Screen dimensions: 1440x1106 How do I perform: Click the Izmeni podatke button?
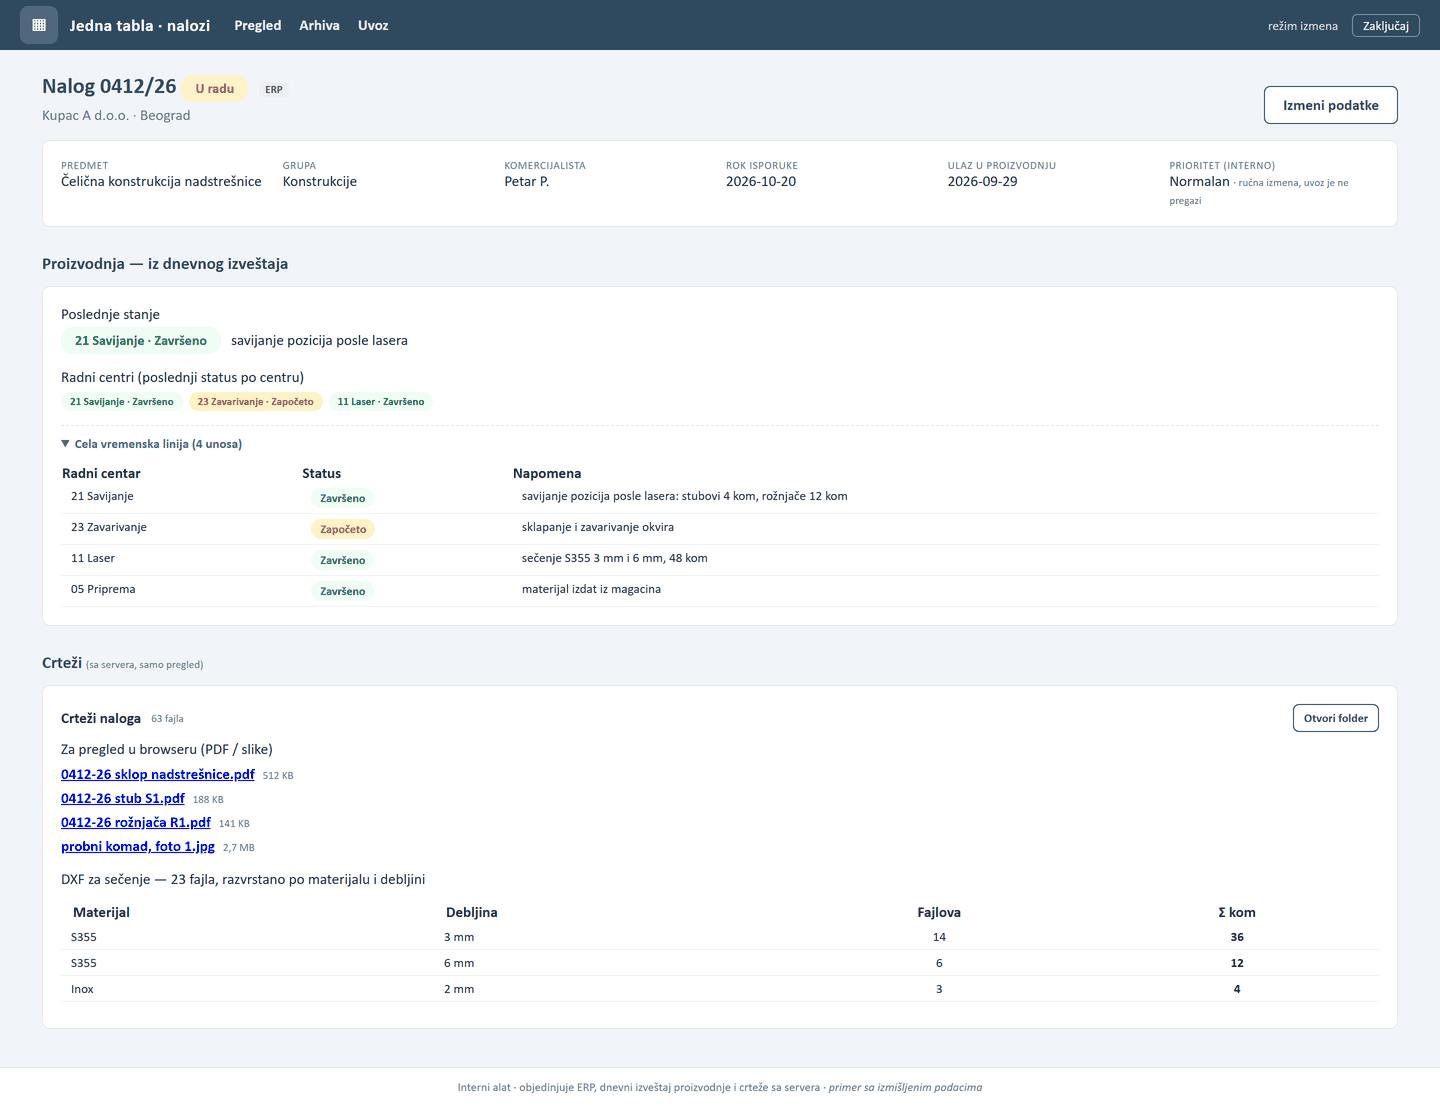click(1330, 105)
